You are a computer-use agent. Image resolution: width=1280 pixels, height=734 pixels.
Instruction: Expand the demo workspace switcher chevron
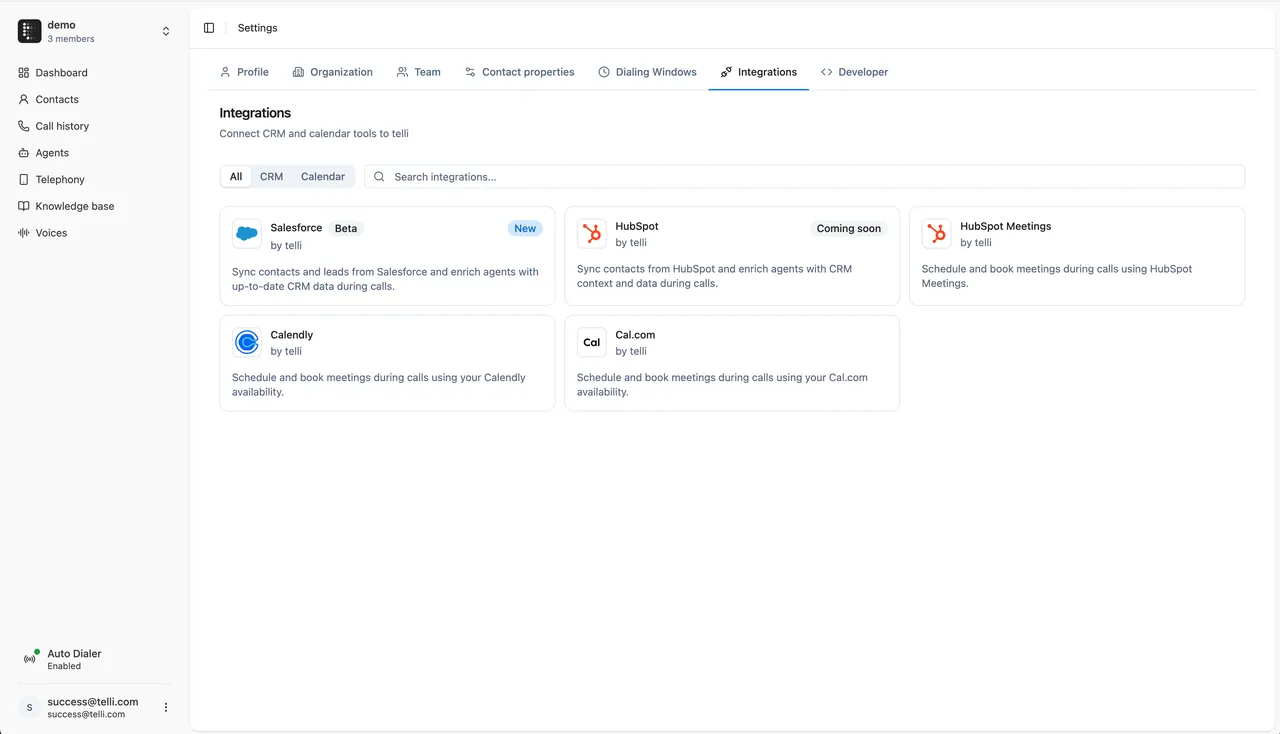tap(166, 32)
